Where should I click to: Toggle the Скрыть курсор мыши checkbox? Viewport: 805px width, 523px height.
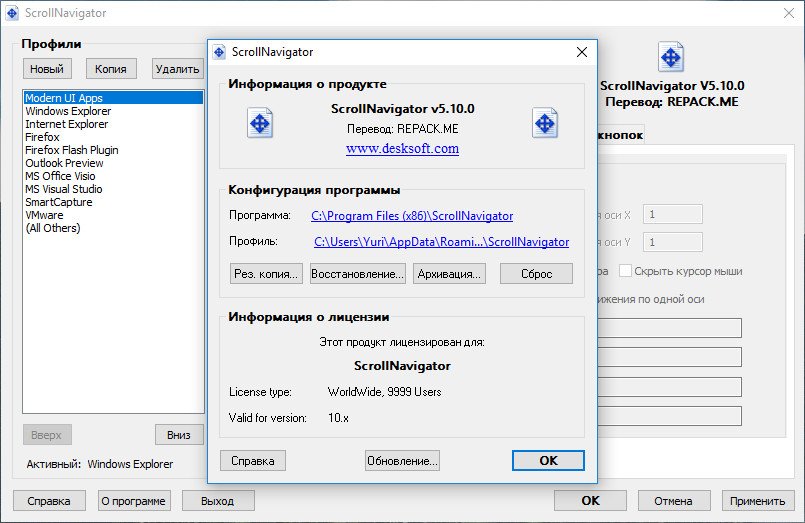(625, 270)
